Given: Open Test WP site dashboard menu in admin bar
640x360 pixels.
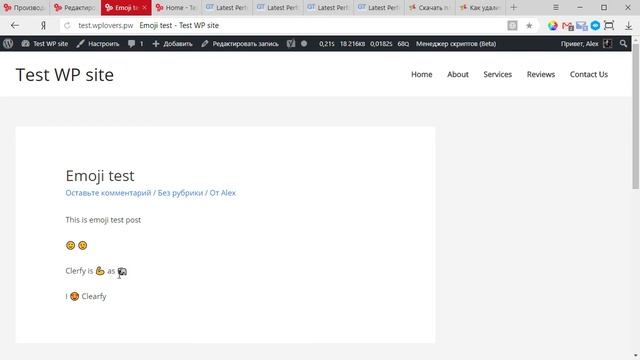Looking at the screenshot, I should pyautogui.click(x=45, y=44).
